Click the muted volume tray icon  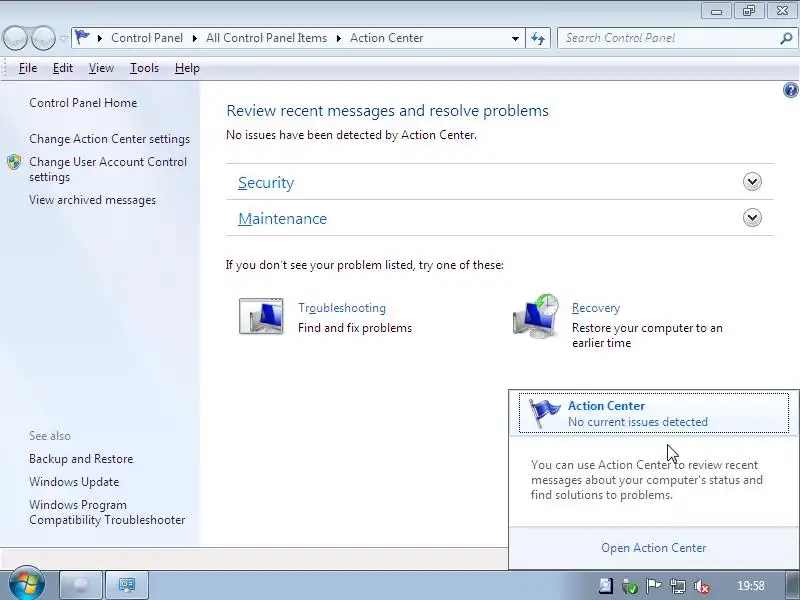(702, 587)
